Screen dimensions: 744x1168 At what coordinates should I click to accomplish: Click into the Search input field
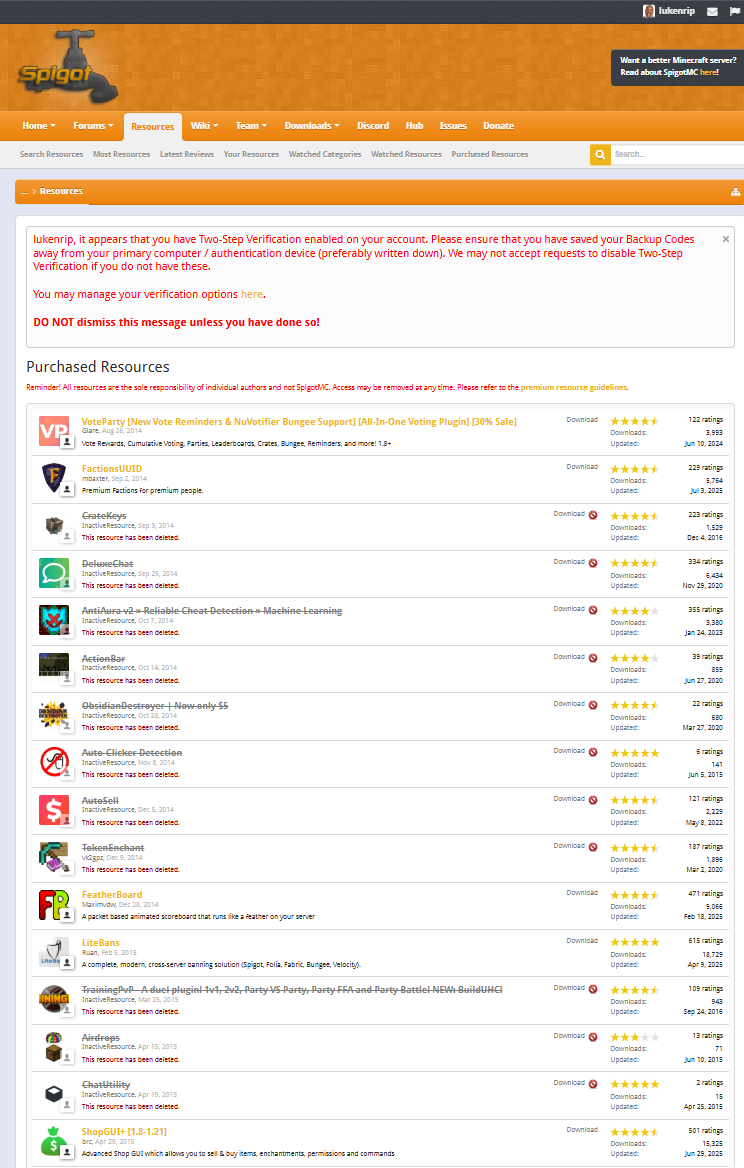676,154
